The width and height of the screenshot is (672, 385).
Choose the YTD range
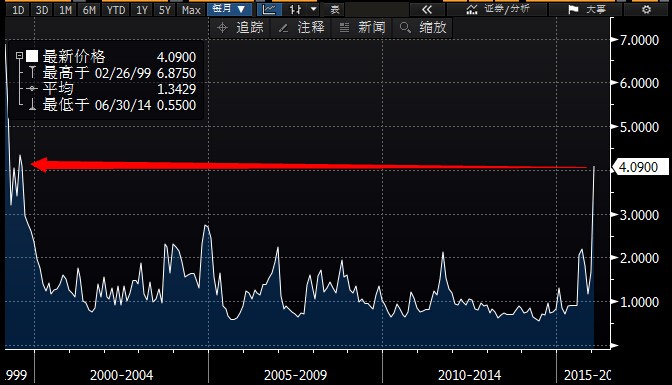[x=116, y=9]
